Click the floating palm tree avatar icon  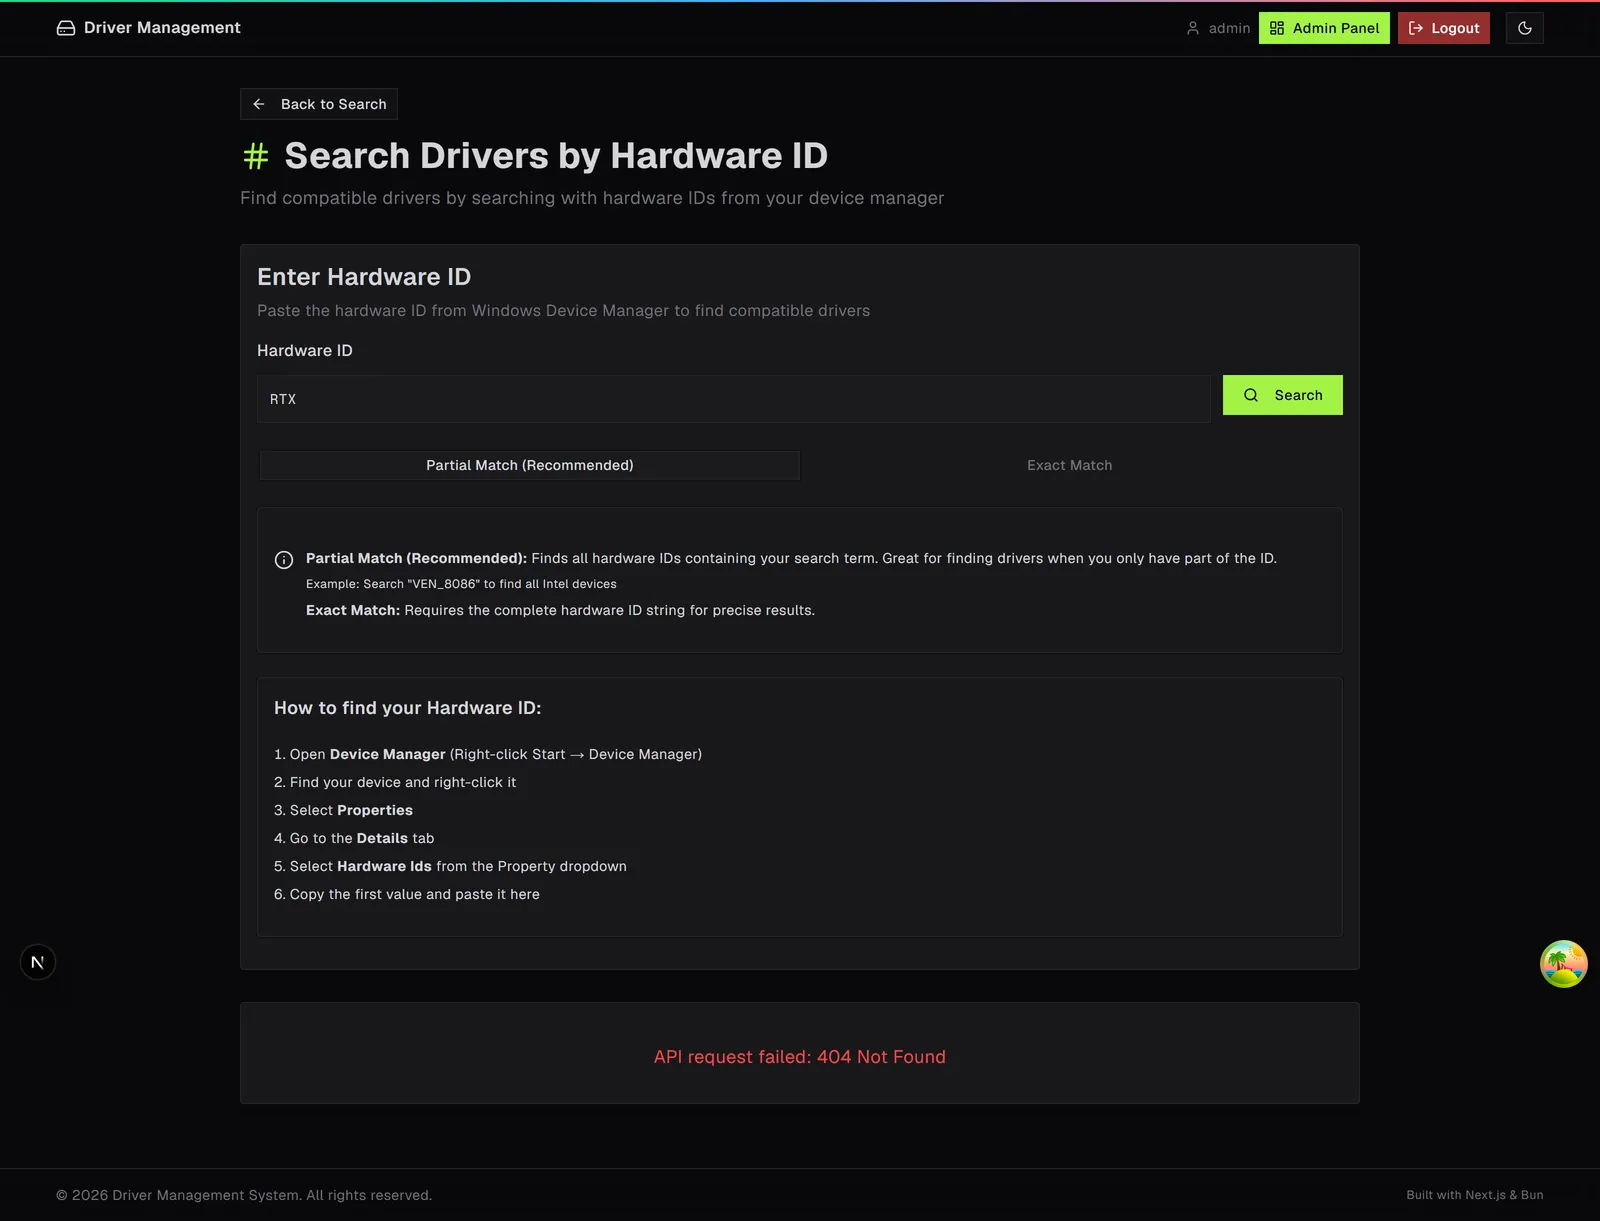click(1563, 964)
